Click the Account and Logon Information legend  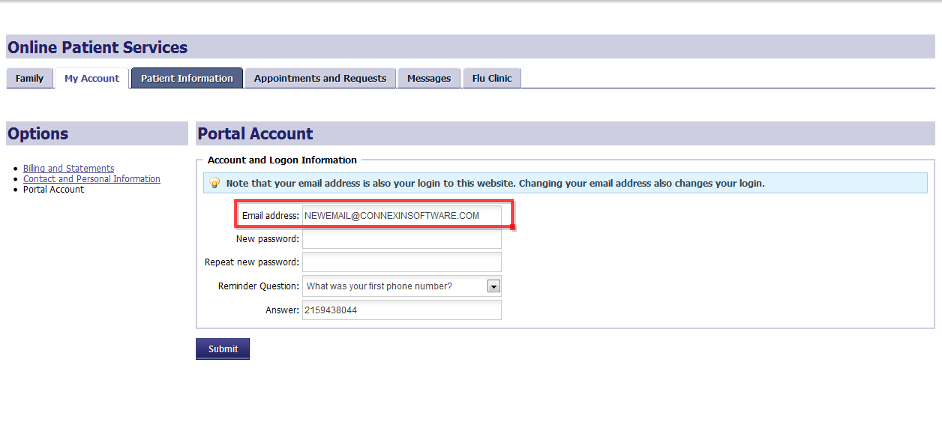click(282, 161)
